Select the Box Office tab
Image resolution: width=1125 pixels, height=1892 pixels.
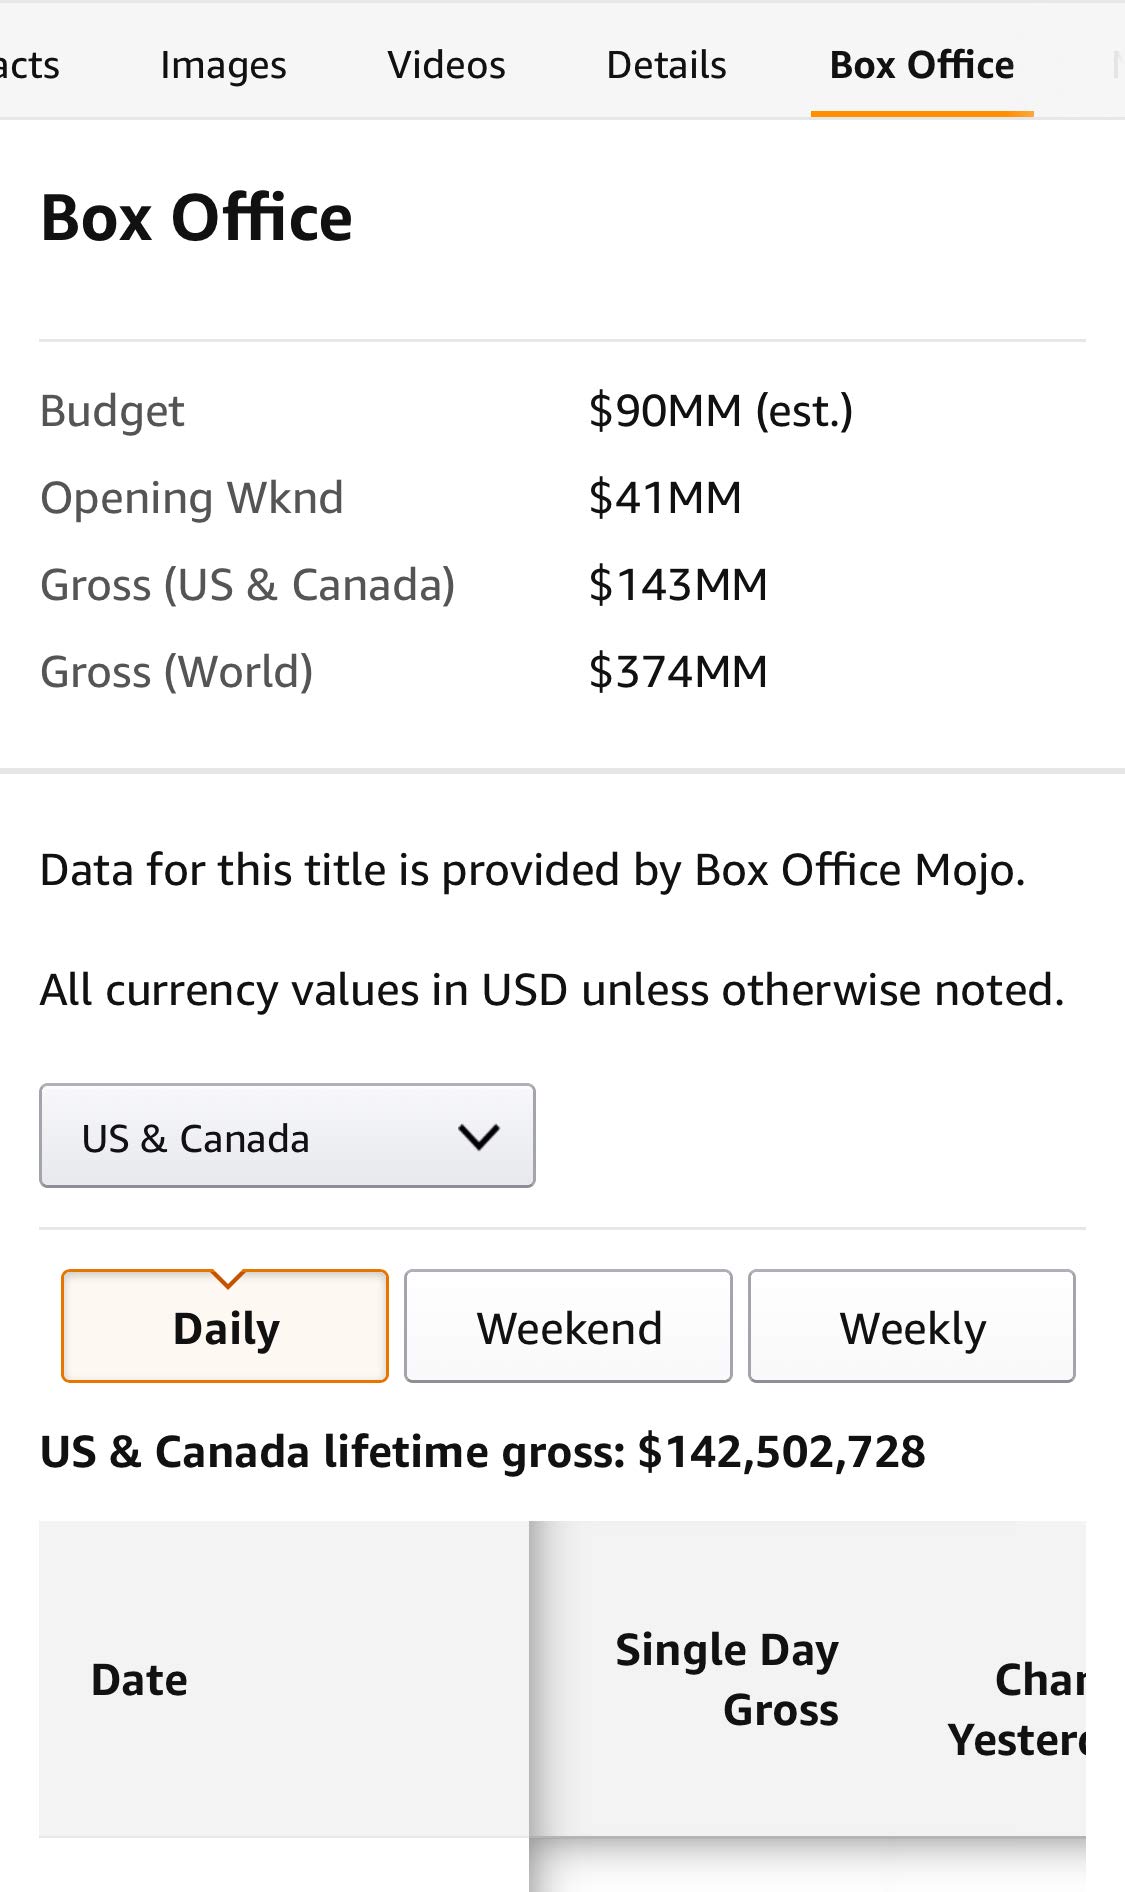point(921,65)
